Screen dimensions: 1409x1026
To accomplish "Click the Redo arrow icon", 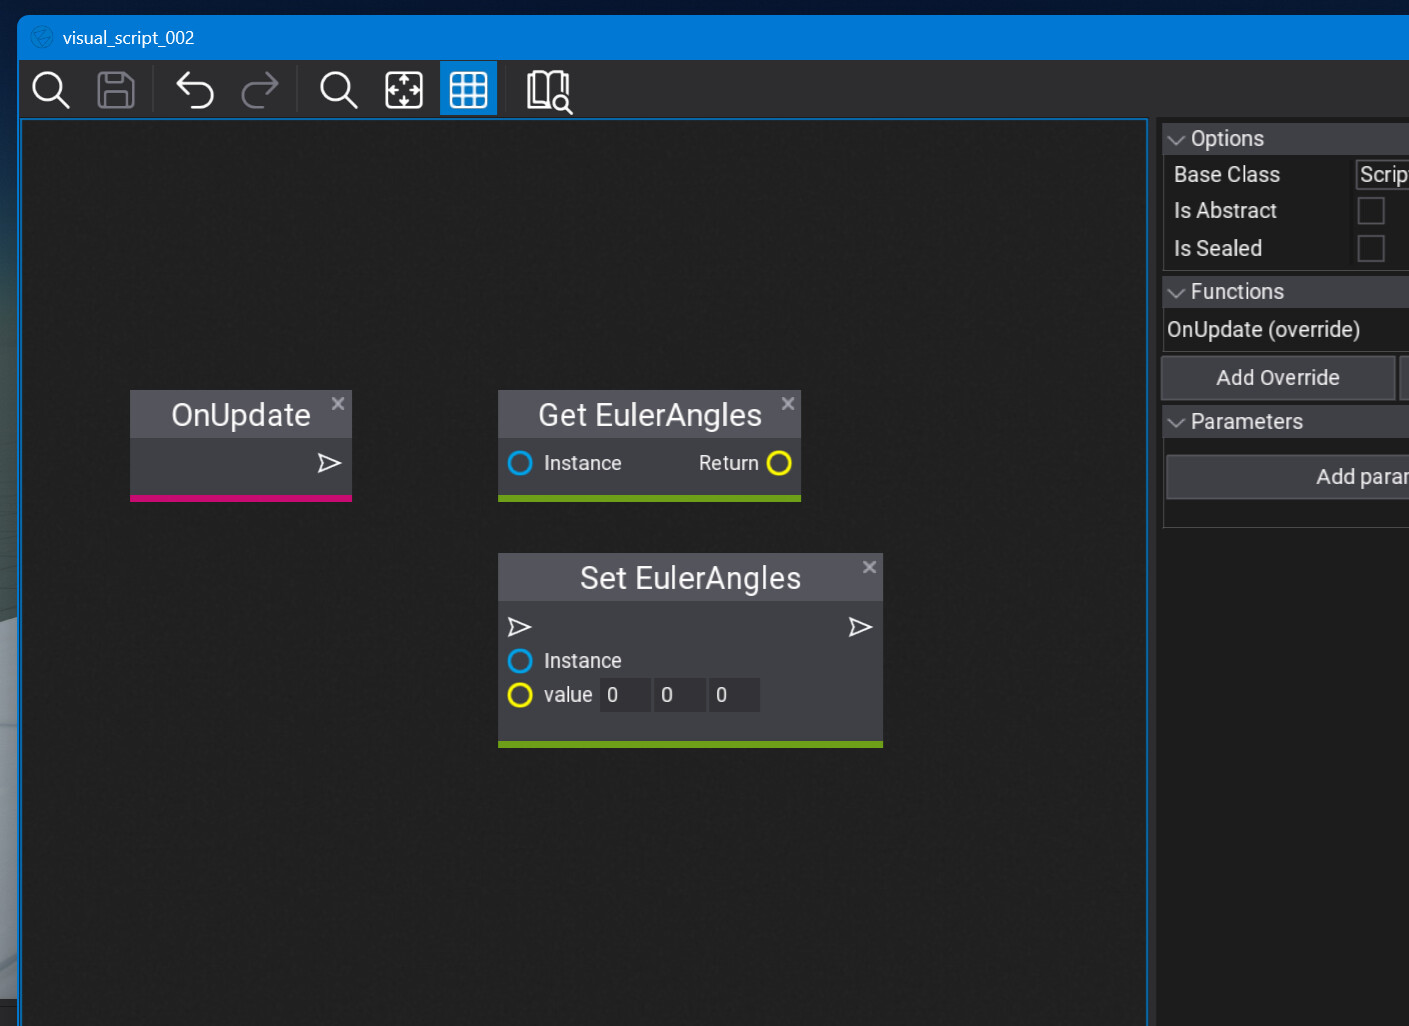I will click(x=260, y=90).
